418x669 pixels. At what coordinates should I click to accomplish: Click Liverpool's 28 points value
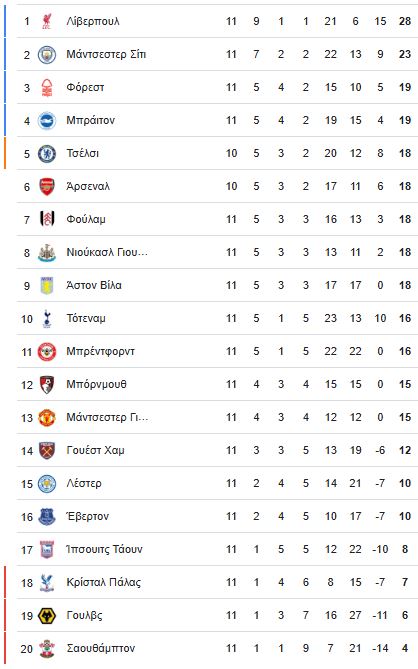(405, 21)
